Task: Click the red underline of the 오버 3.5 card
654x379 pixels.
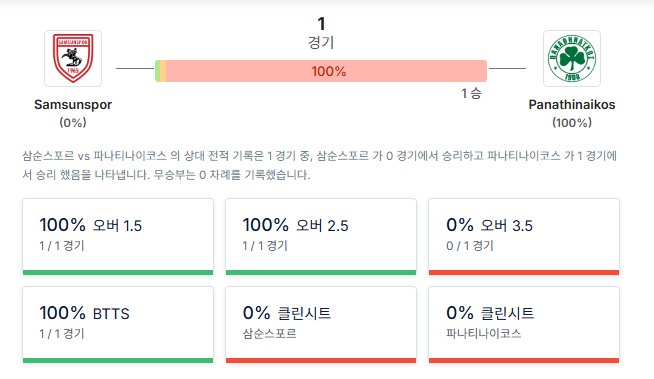Action: click(524, 273)
